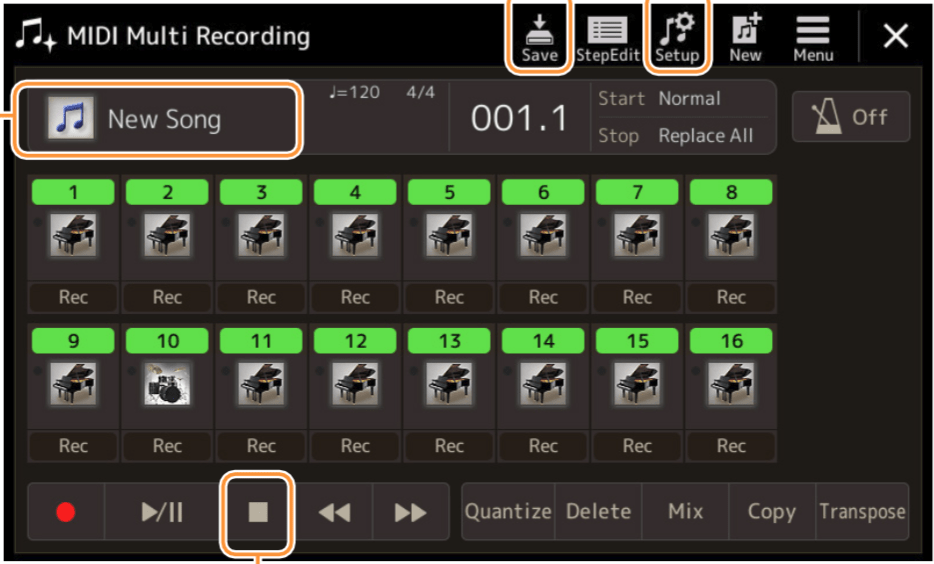
Task: Toggle the metronome Off button
Action: pos(851,117)
